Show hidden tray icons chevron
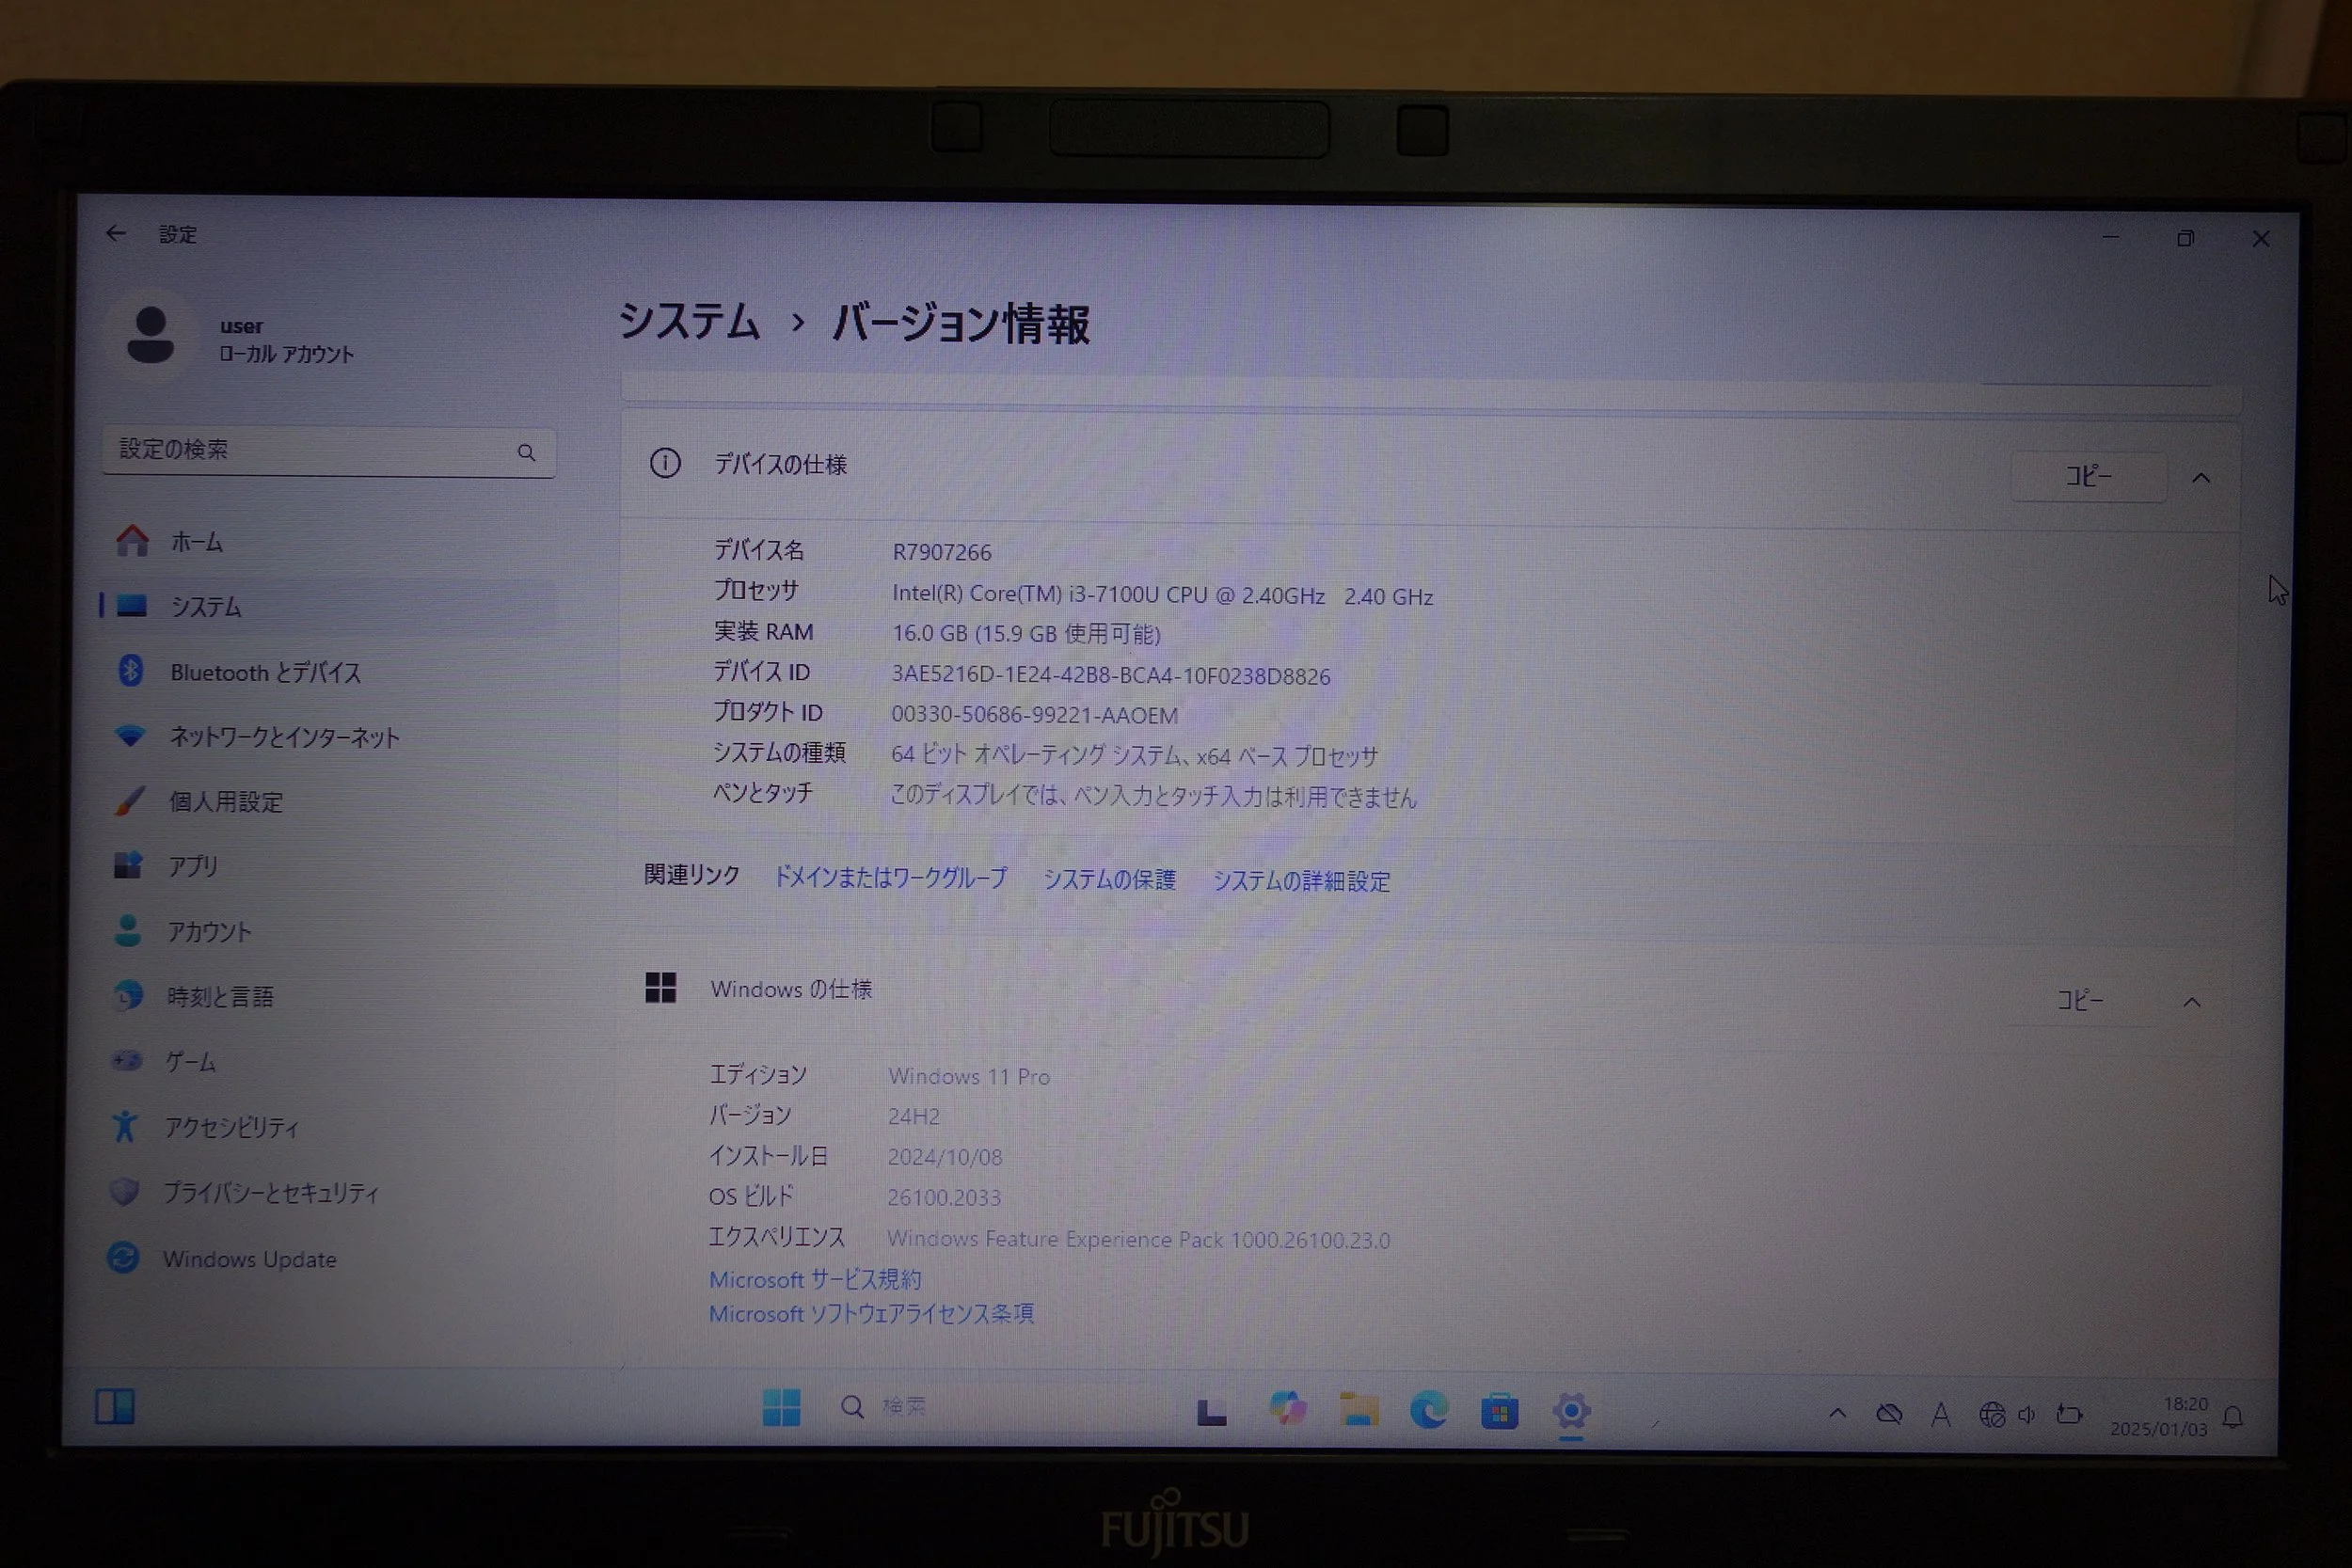 point(1837,1413)
